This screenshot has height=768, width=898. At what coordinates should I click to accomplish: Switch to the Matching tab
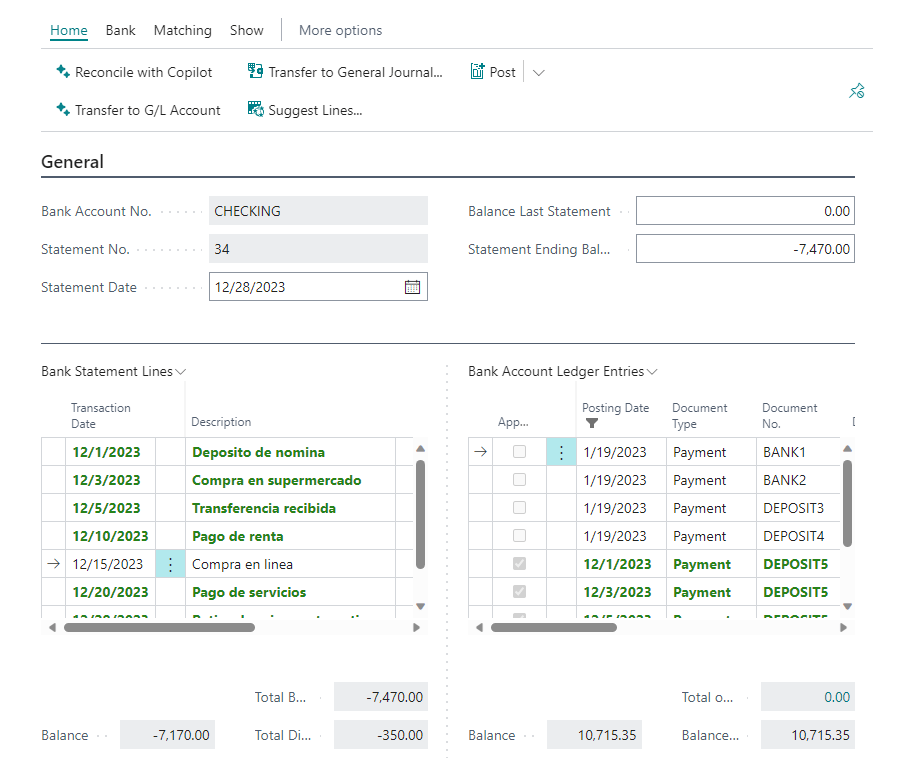182,30
